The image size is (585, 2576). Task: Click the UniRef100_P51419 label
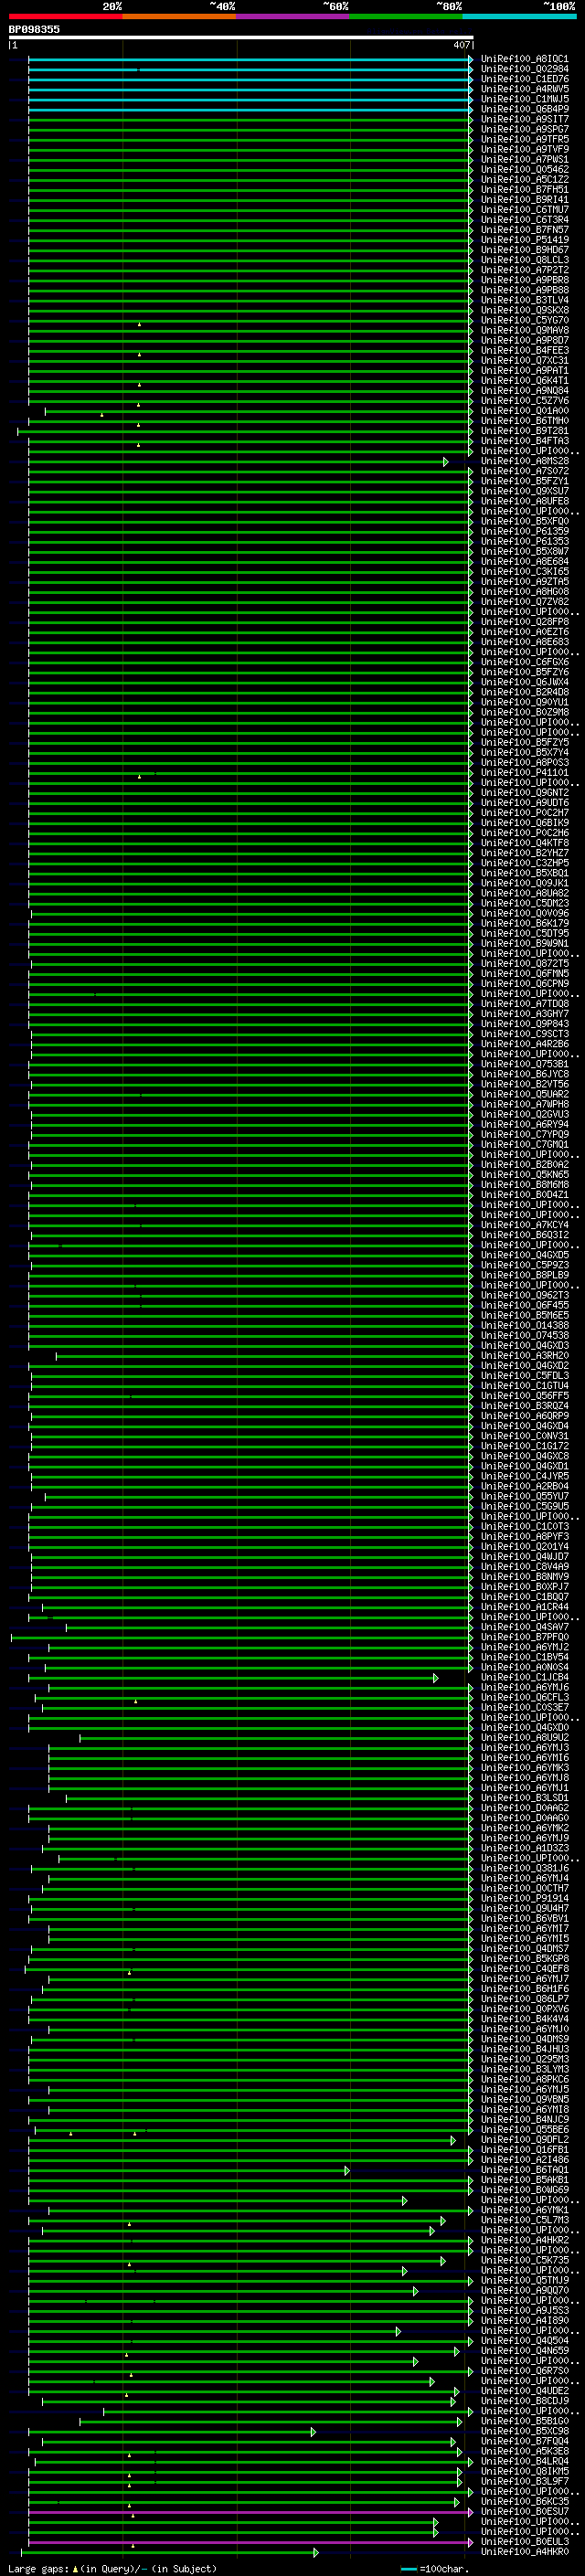point(524,240)
